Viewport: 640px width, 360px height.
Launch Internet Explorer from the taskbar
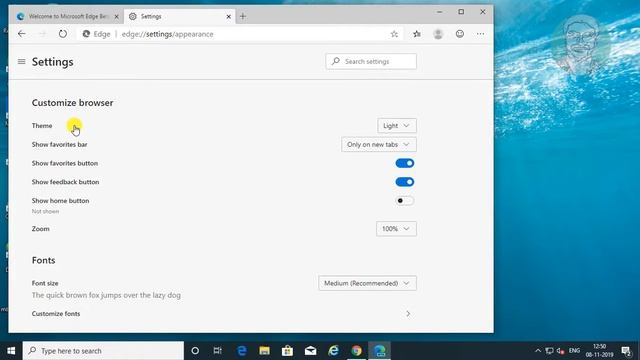coord(333,351)
